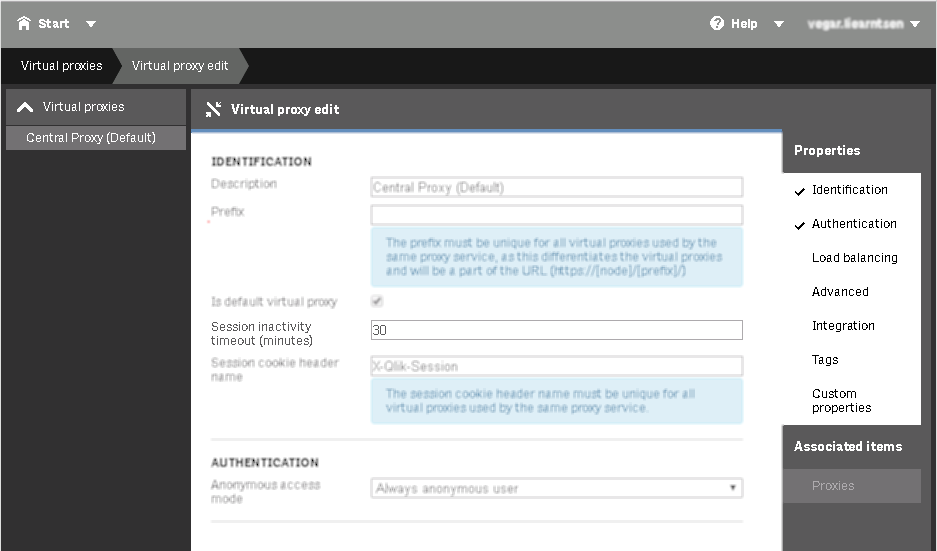937x551 pixels.
Task: Click the checkmark beside Authentication
Action: (x=800, y=225)
